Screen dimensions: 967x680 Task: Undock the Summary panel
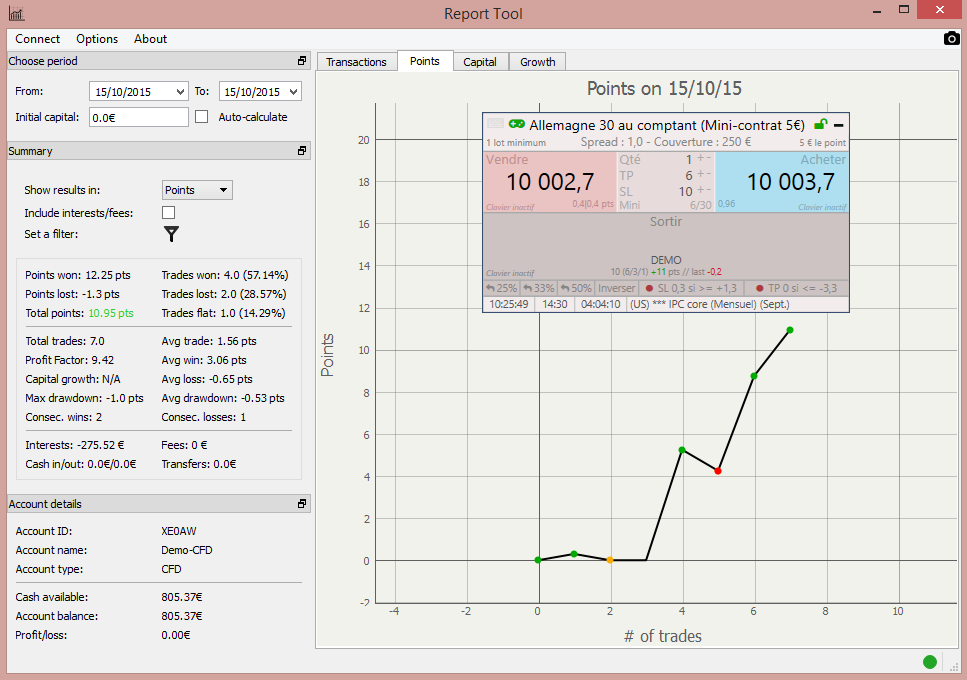[302, 150]
